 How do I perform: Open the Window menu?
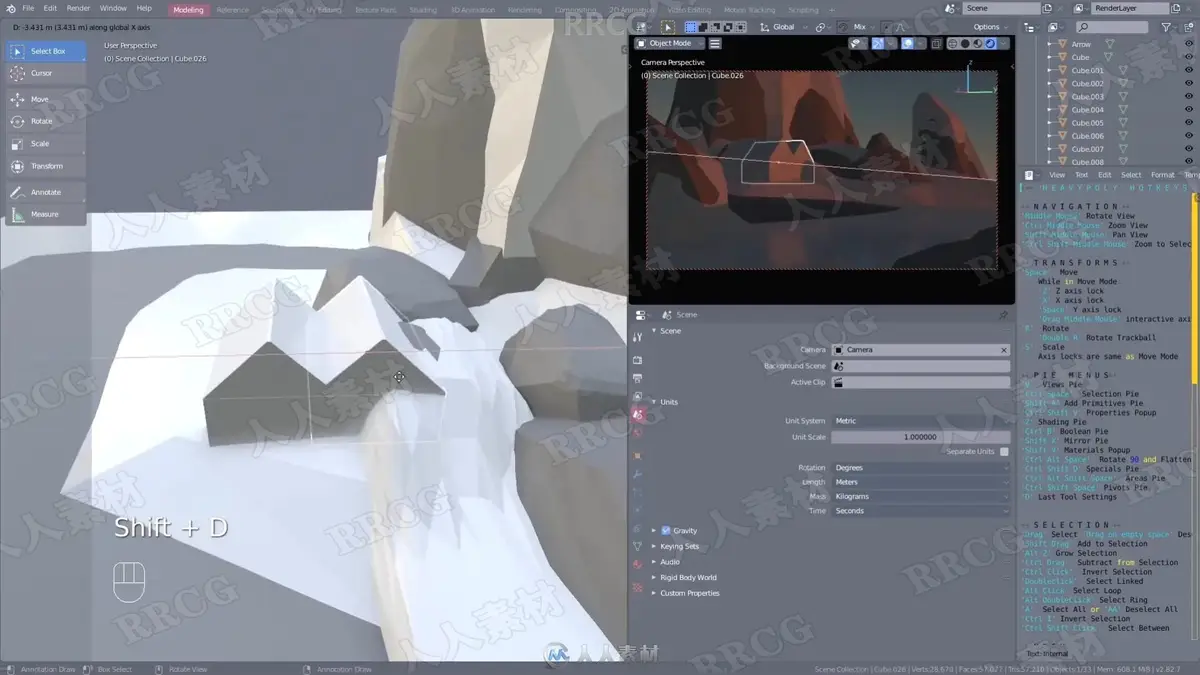[x=113, y=8]
